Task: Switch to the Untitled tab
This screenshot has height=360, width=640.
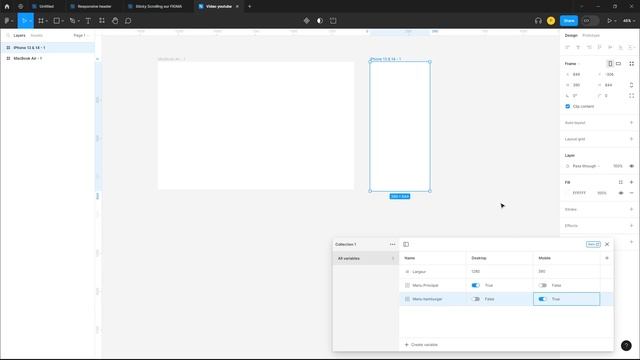Action: click(x=46, y=6)
